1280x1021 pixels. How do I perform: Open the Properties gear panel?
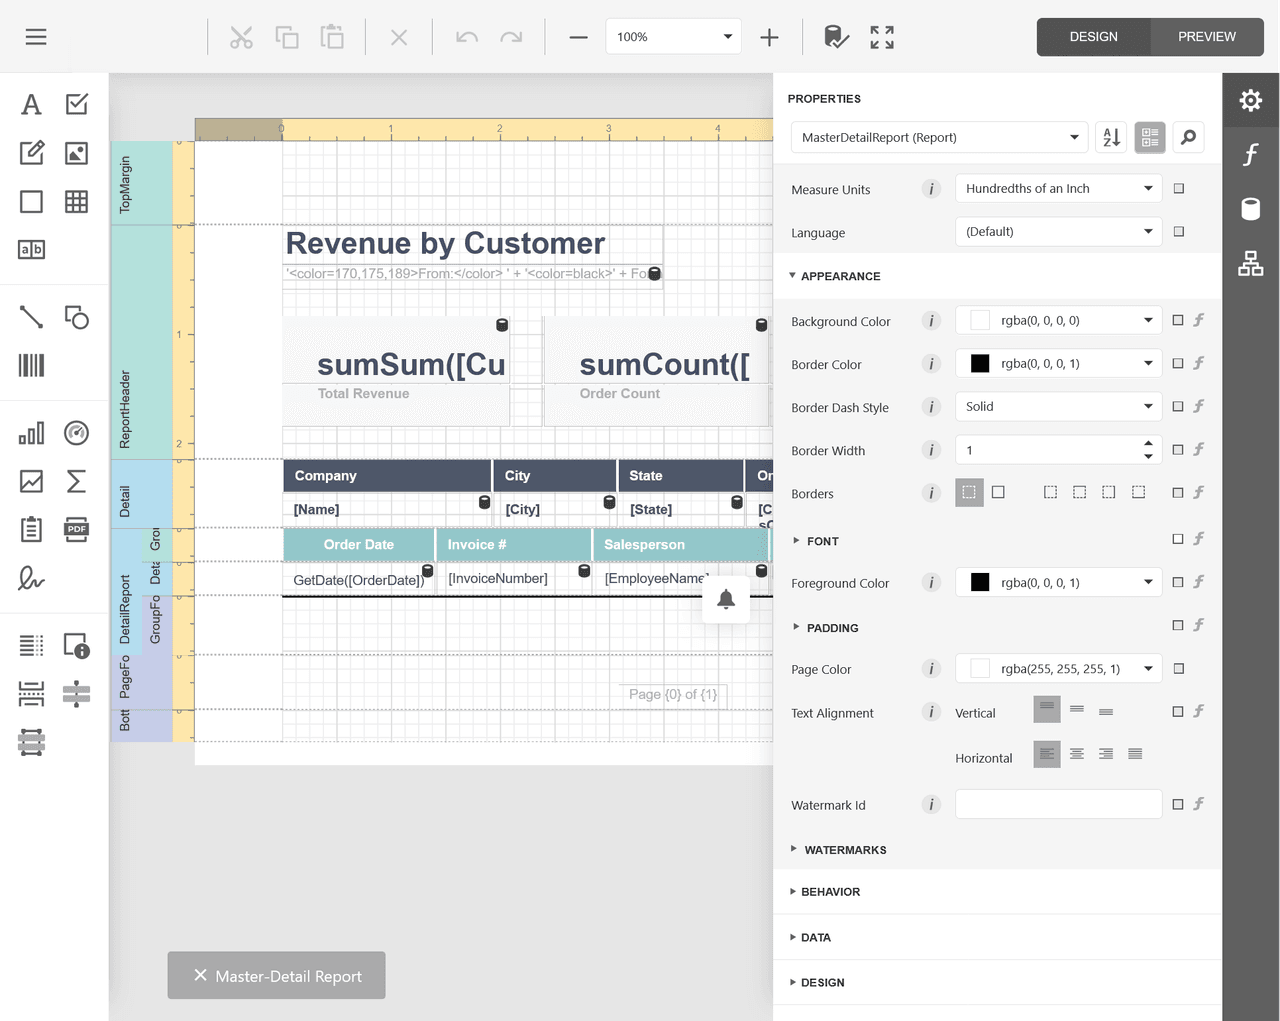(x=1251, y=100)
